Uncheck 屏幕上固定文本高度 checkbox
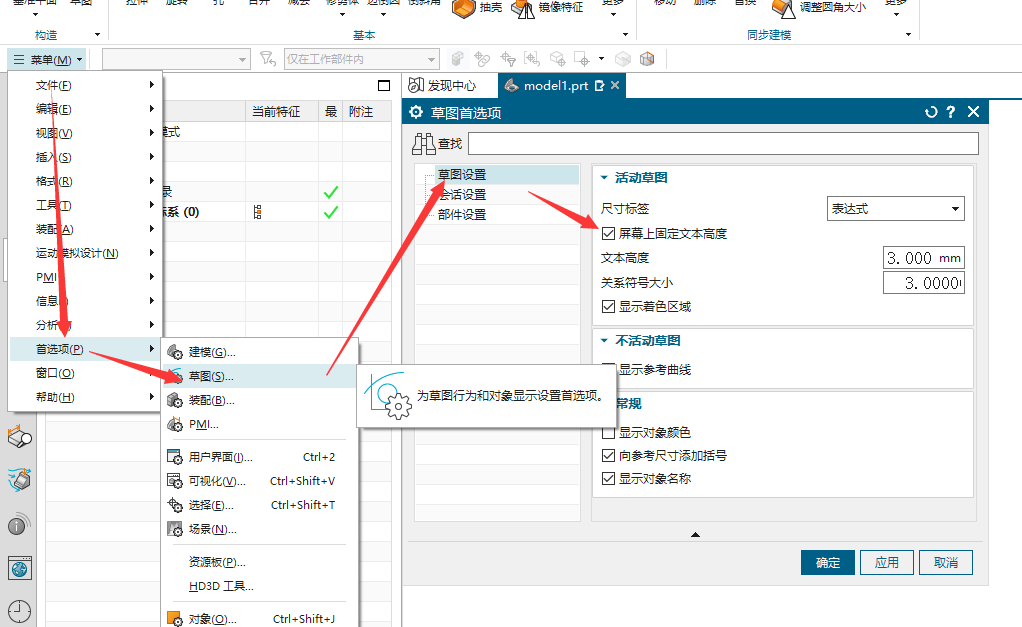Screen dimensions: 1022x627 [x=609, y=234]
